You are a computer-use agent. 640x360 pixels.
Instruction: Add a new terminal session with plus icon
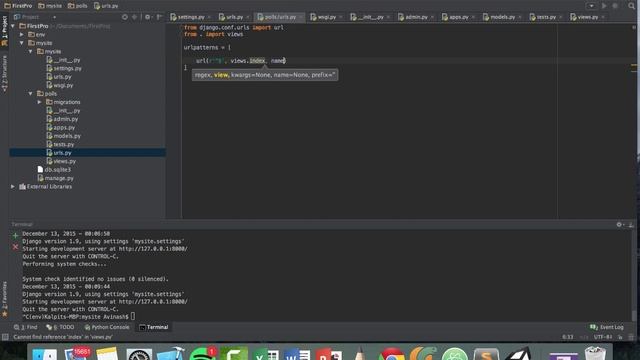tap(16, 236)
